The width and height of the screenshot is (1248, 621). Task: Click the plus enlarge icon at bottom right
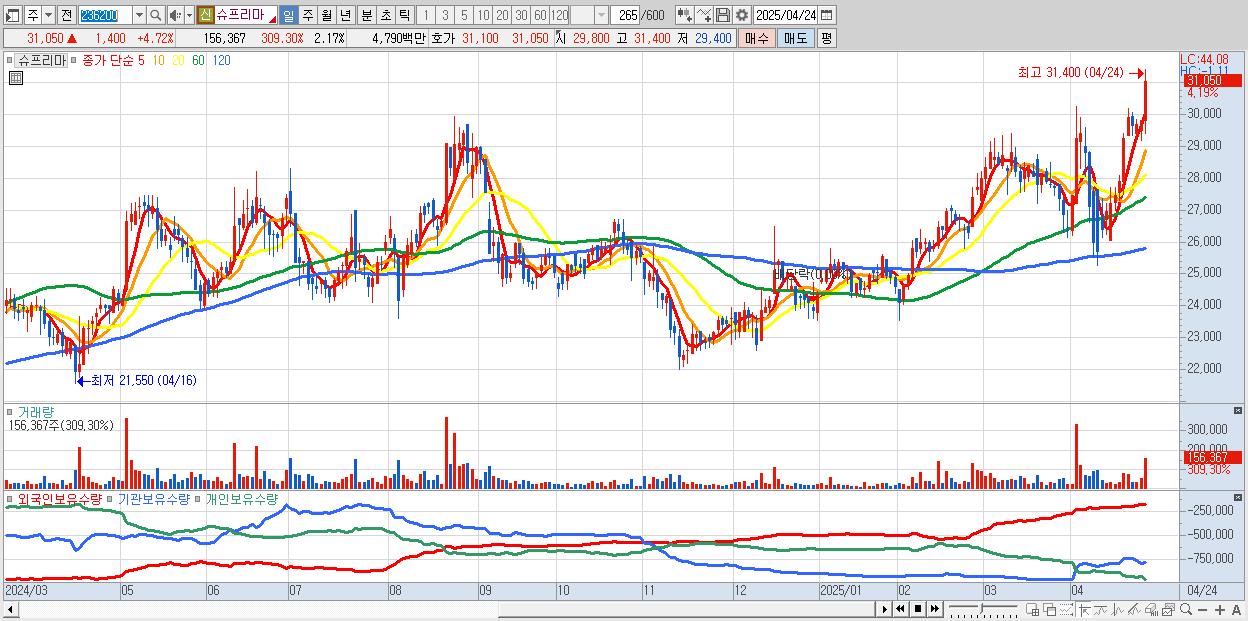1220,609
